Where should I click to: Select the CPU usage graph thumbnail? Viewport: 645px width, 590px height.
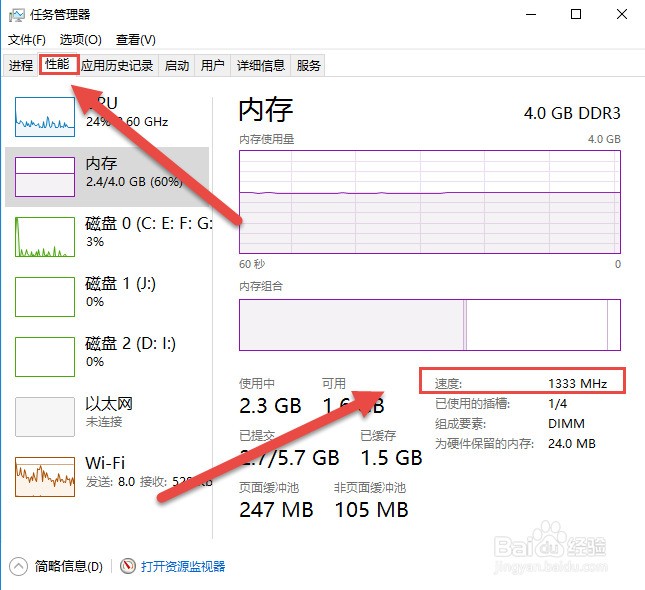click(45, 117)
